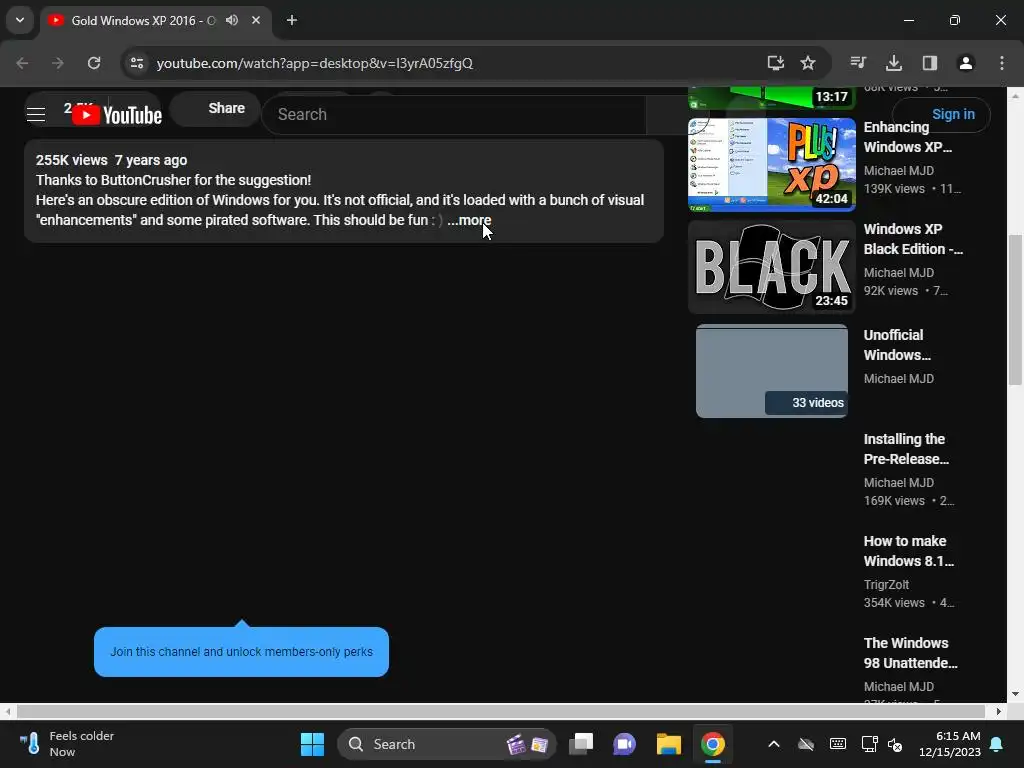This screenshot has width=1024, height=768.
Task: Mute the tab using the speaker icon
Action: pos(232,20)
